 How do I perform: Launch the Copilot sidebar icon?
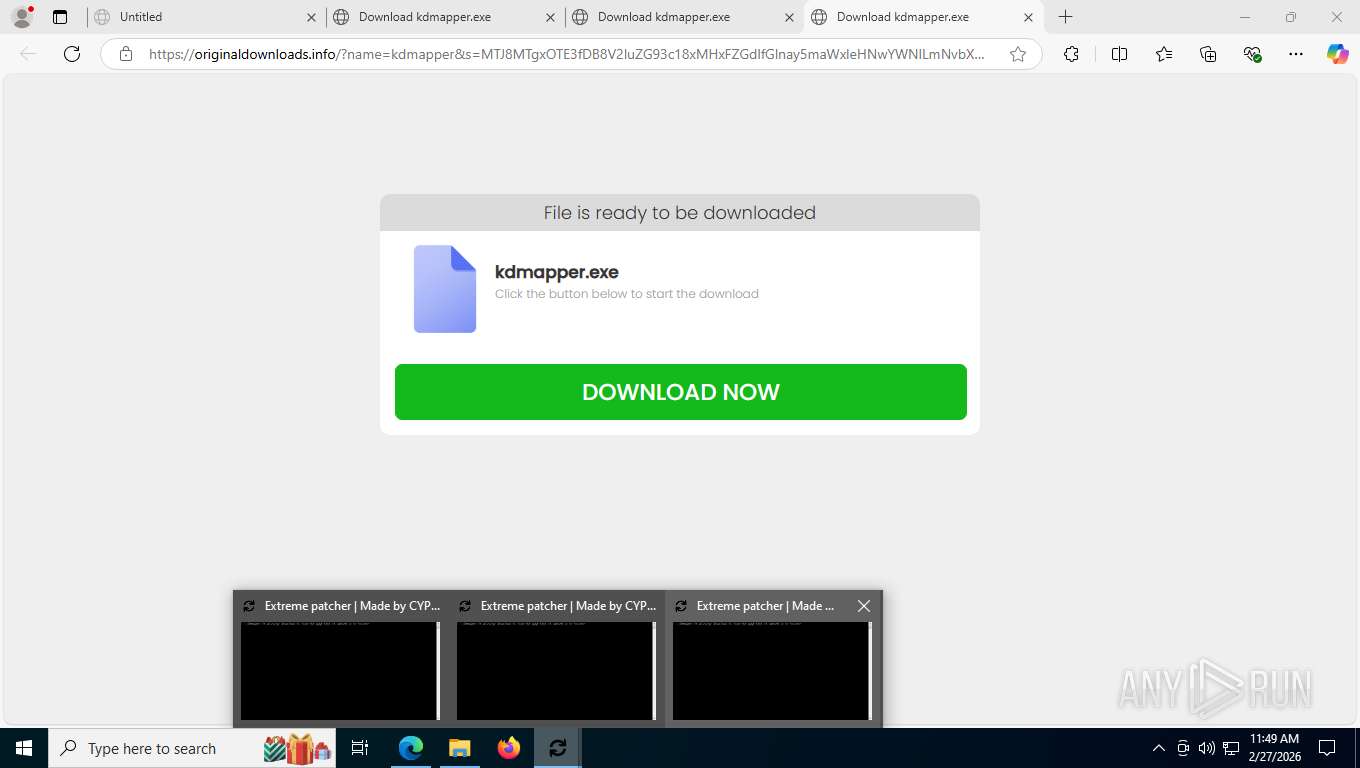1338,54
